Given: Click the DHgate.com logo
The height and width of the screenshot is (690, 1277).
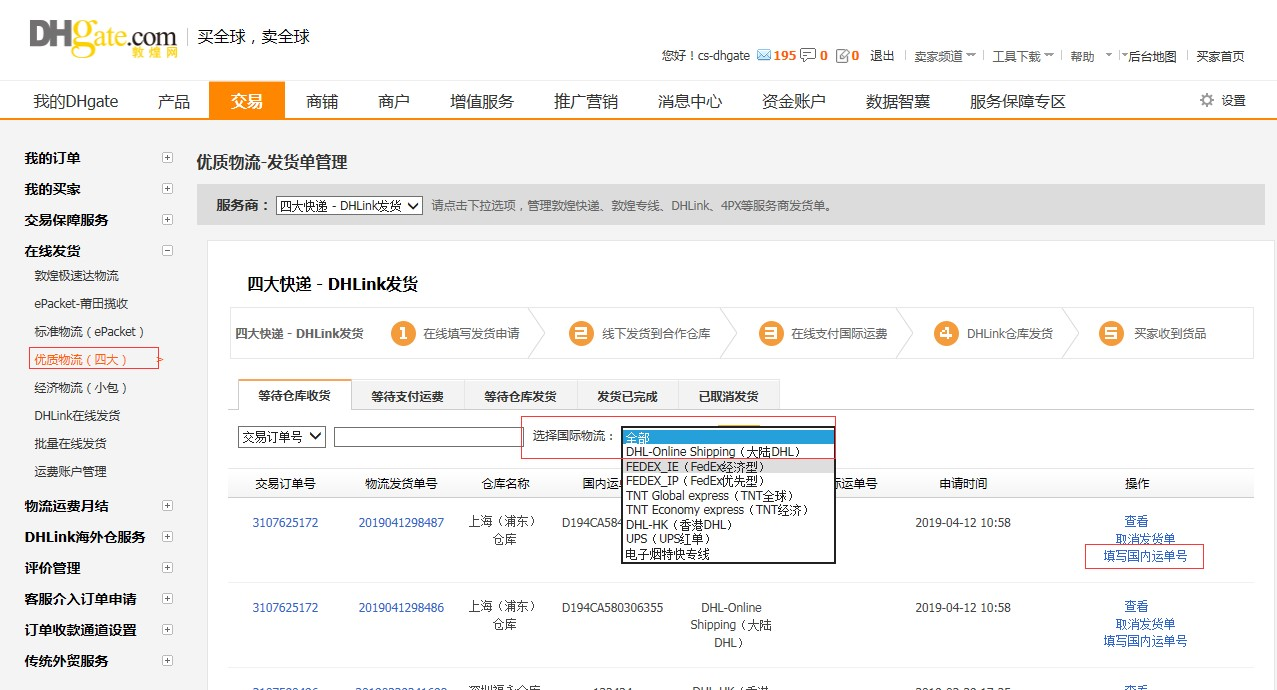Looking at the screenshot, I should (x=102, y=38).
